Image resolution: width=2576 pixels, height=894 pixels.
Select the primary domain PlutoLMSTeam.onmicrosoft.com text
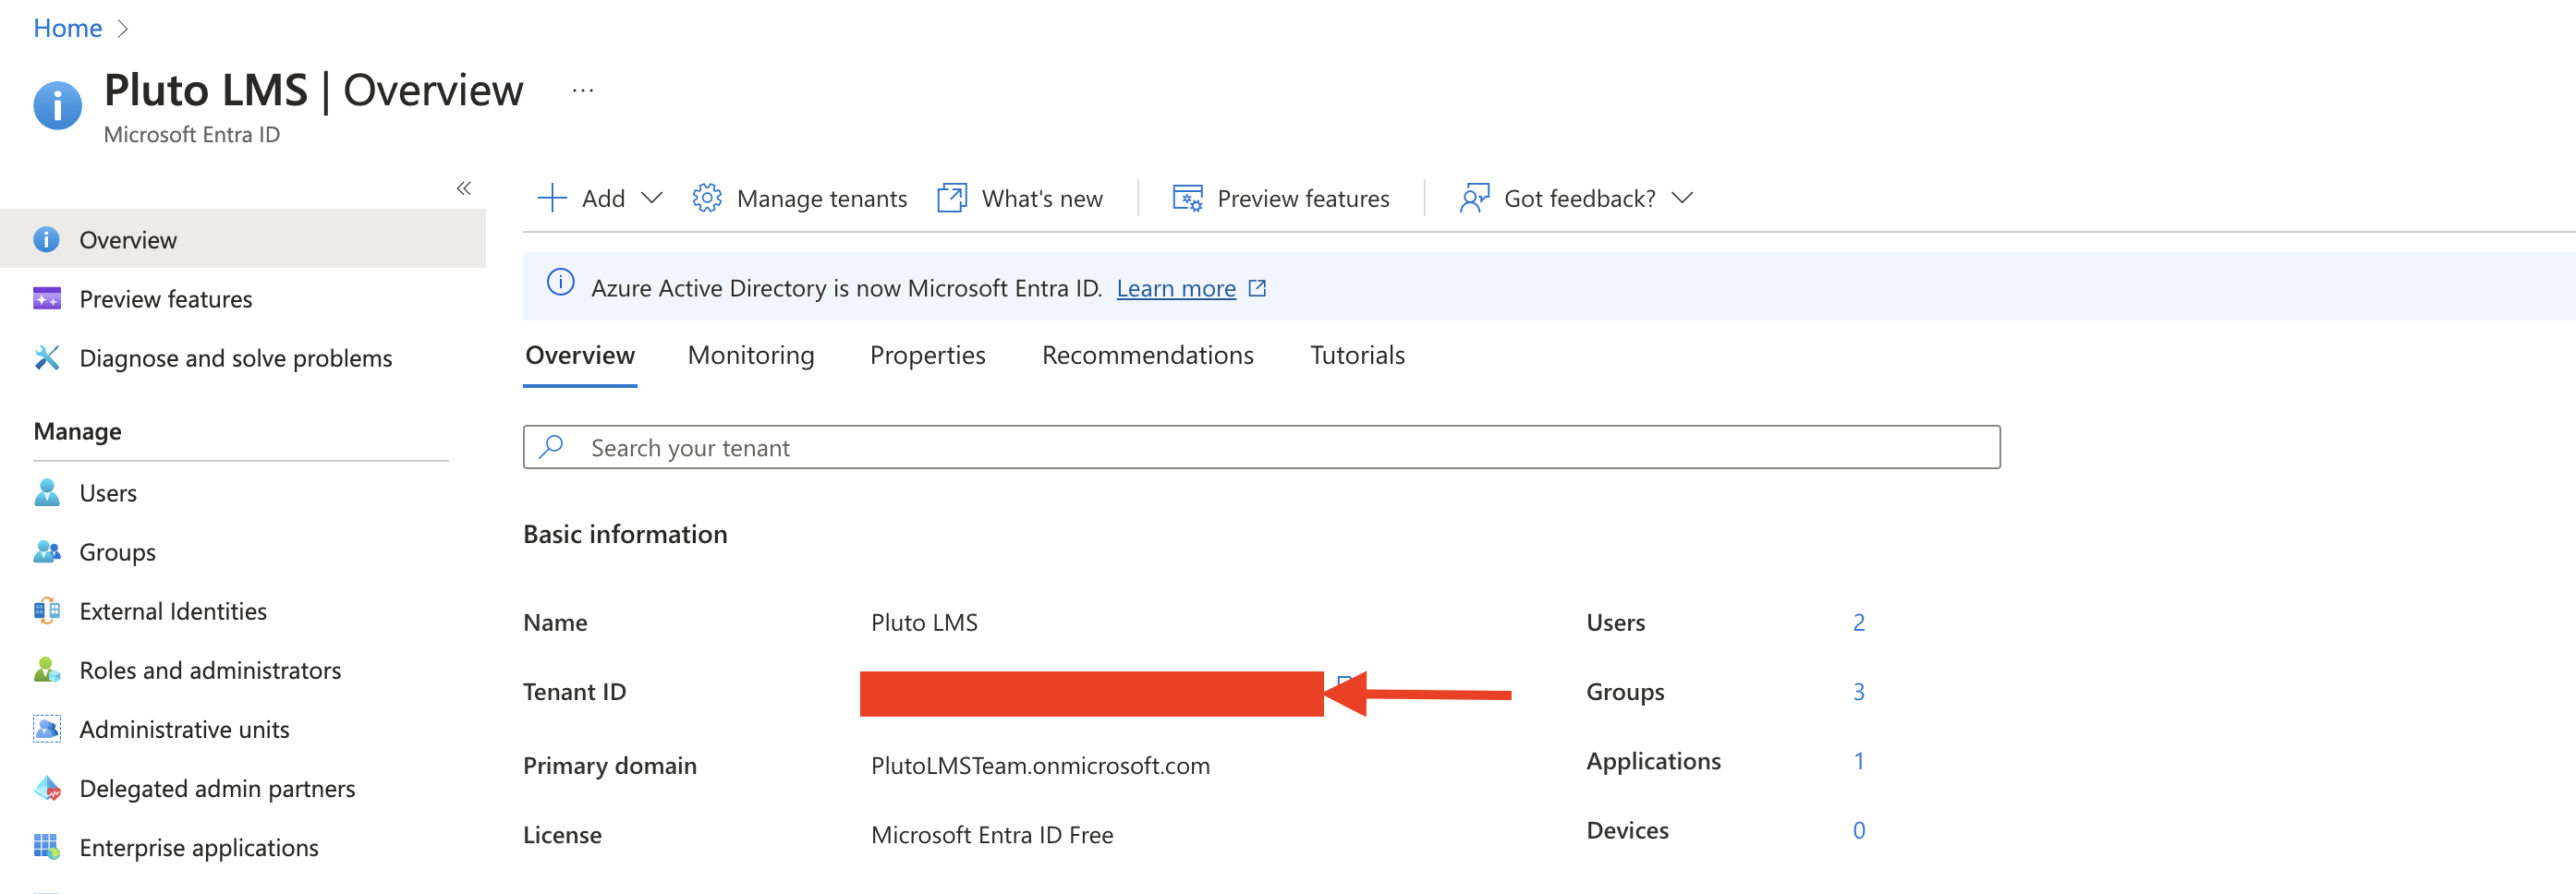click(1040, 765)
